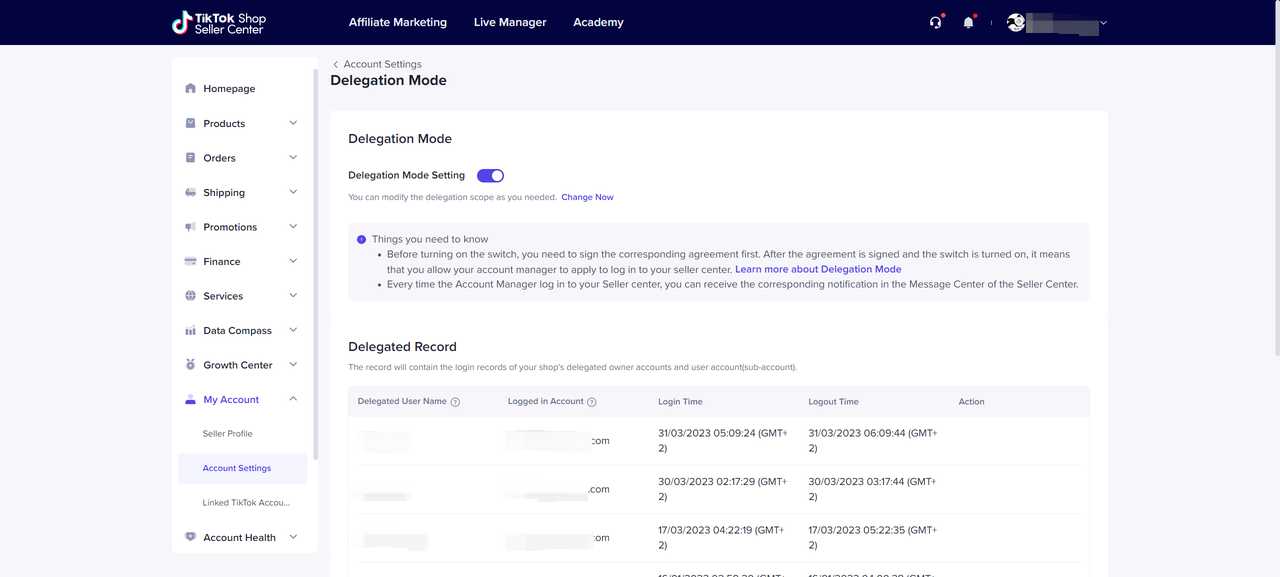Click the Homepage house icon in sidebar

(x=190, y=89)
